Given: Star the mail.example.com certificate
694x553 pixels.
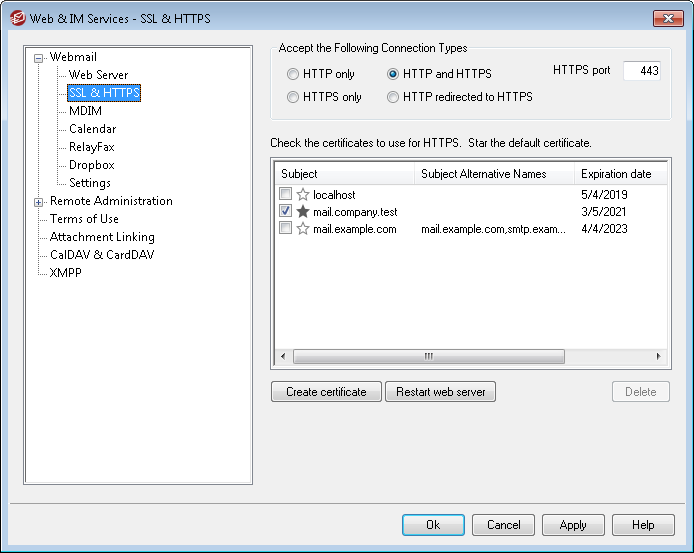Looking at the screenshot, I should click(303, 229).
